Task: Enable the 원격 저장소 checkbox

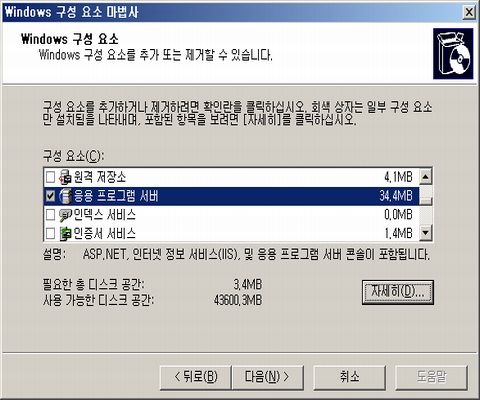Action: [50, 177]
